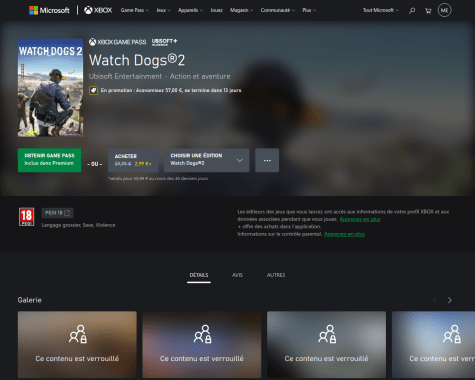Click the Action et aventure genre text

pos(200,76)
